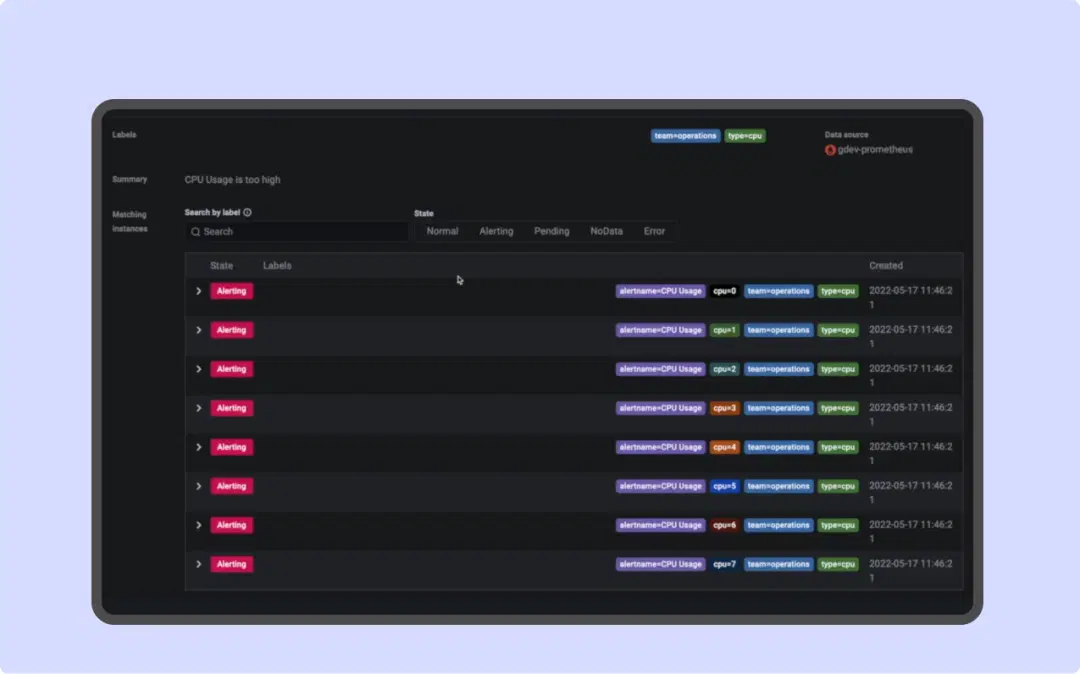The image size is (1080, 674).
Task: Toggle the NoData state filter
Action: (x=605, y=231)
